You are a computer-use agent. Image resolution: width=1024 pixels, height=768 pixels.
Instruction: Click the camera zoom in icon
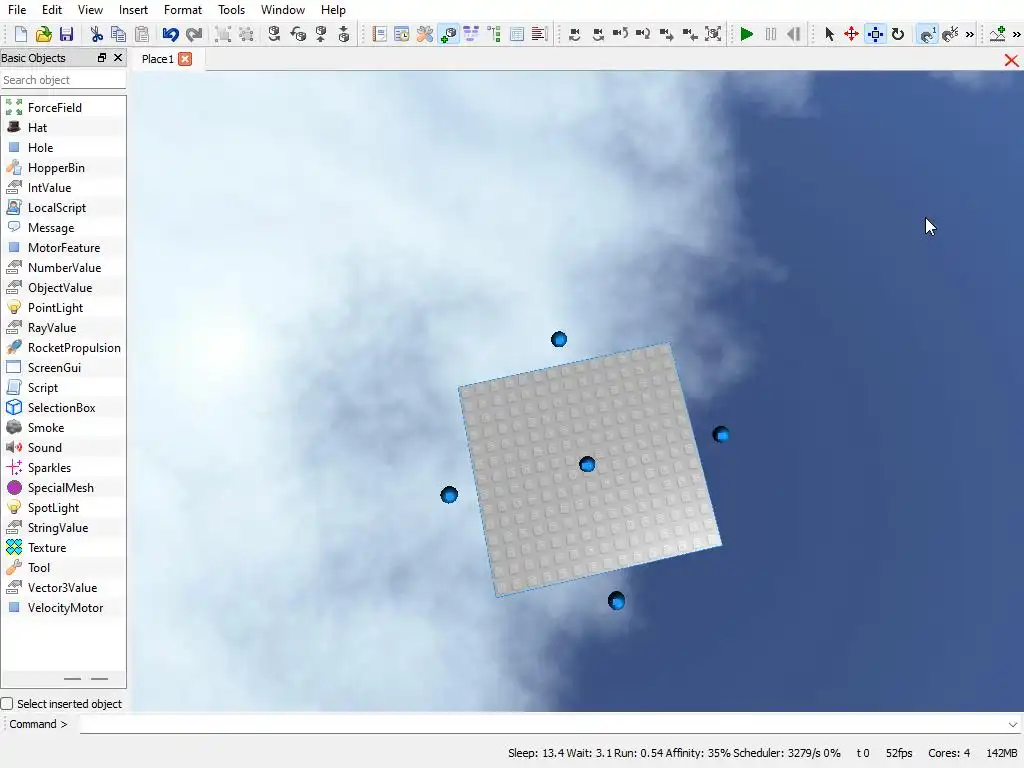coord(666,34)
